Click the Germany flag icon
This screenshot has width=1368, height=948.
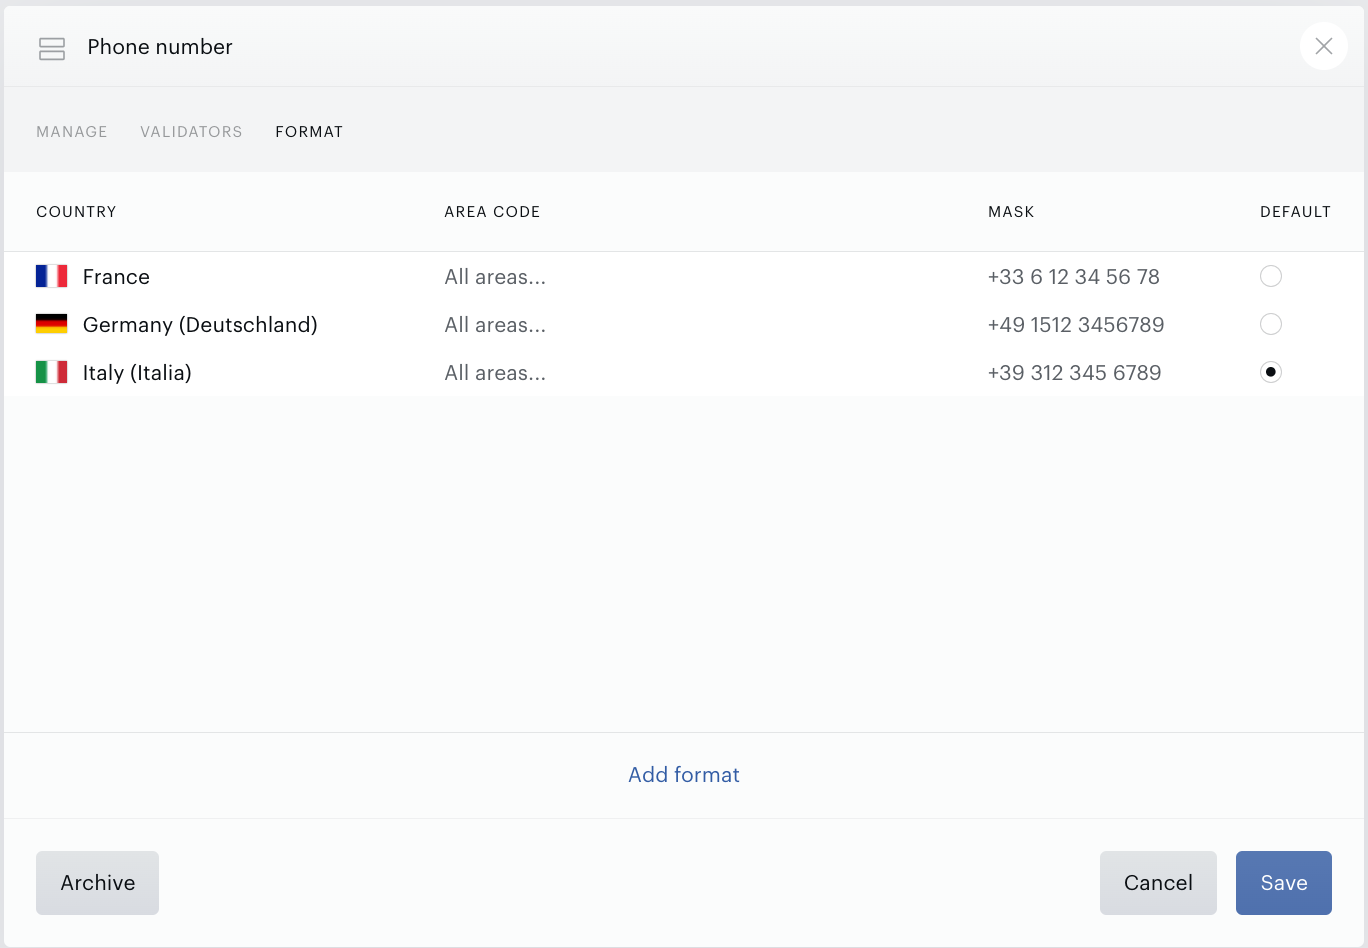(x=52, y=324)
